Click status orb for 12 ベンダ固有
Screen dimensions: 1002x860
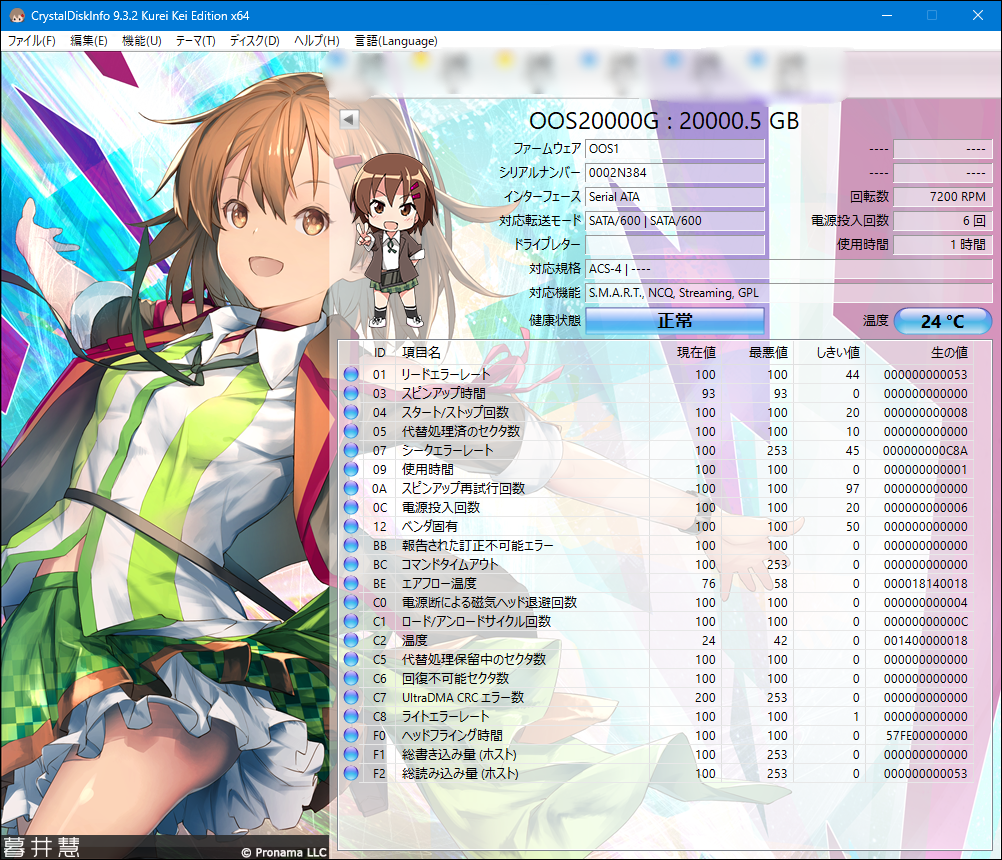coord(351,526)
